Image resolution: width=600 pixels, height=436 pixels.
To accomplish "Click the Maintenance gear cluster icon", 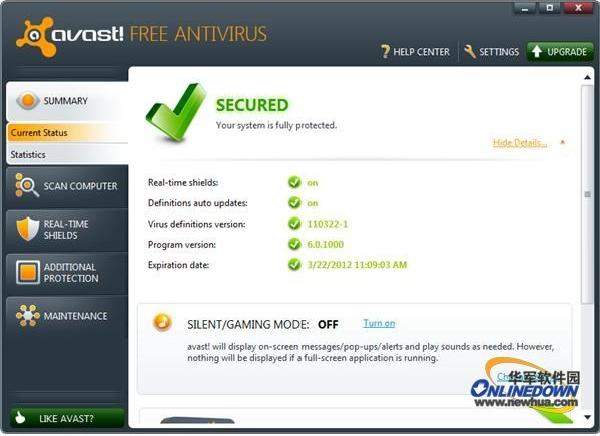I will click(28, 315).
